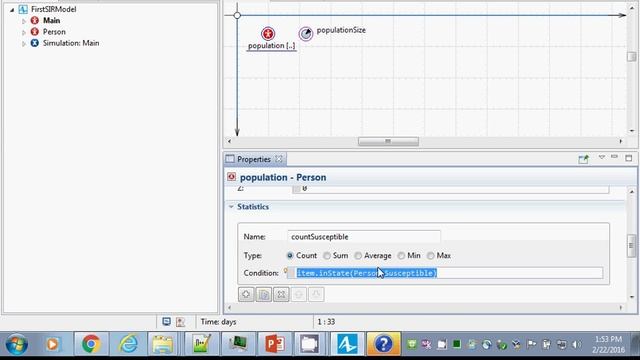The height and width of the screenshot is (360, 640).
Task: Minimize the Properties panel
Action: point(614,157)
